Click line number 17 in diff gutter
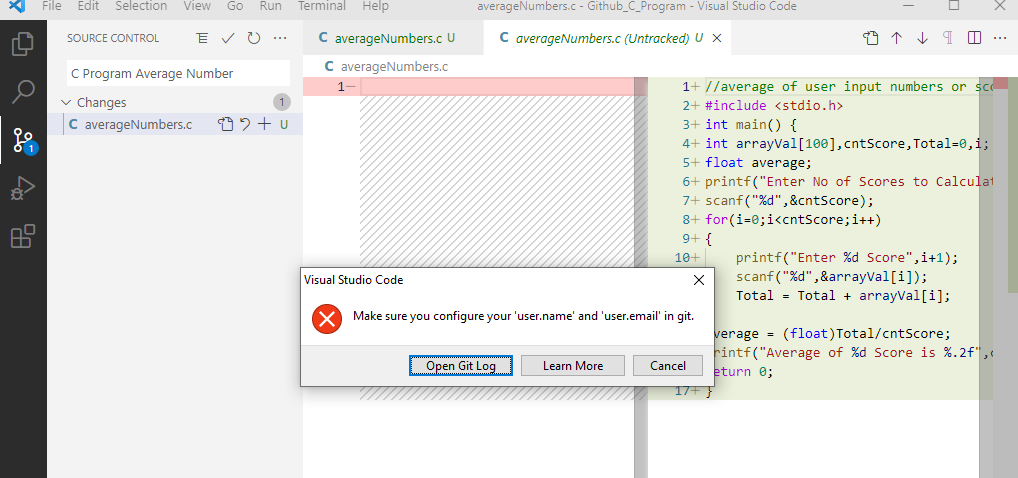 (682, 391)
